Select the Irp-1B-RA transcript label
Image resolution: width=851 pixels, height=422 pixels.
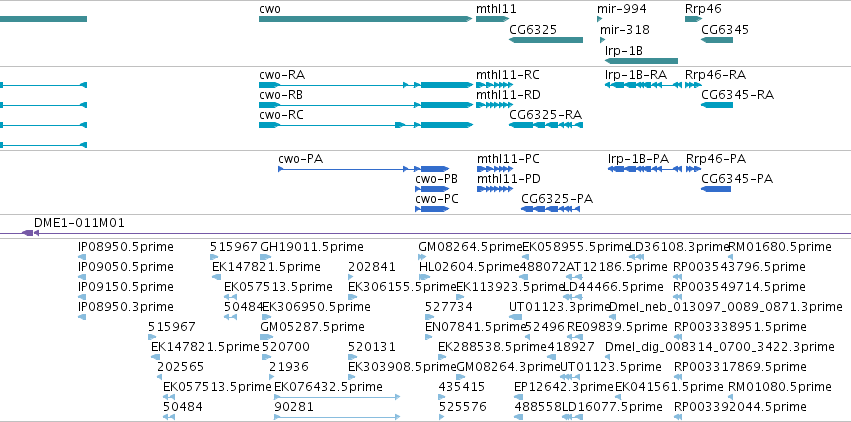click(x=636, y=75)
